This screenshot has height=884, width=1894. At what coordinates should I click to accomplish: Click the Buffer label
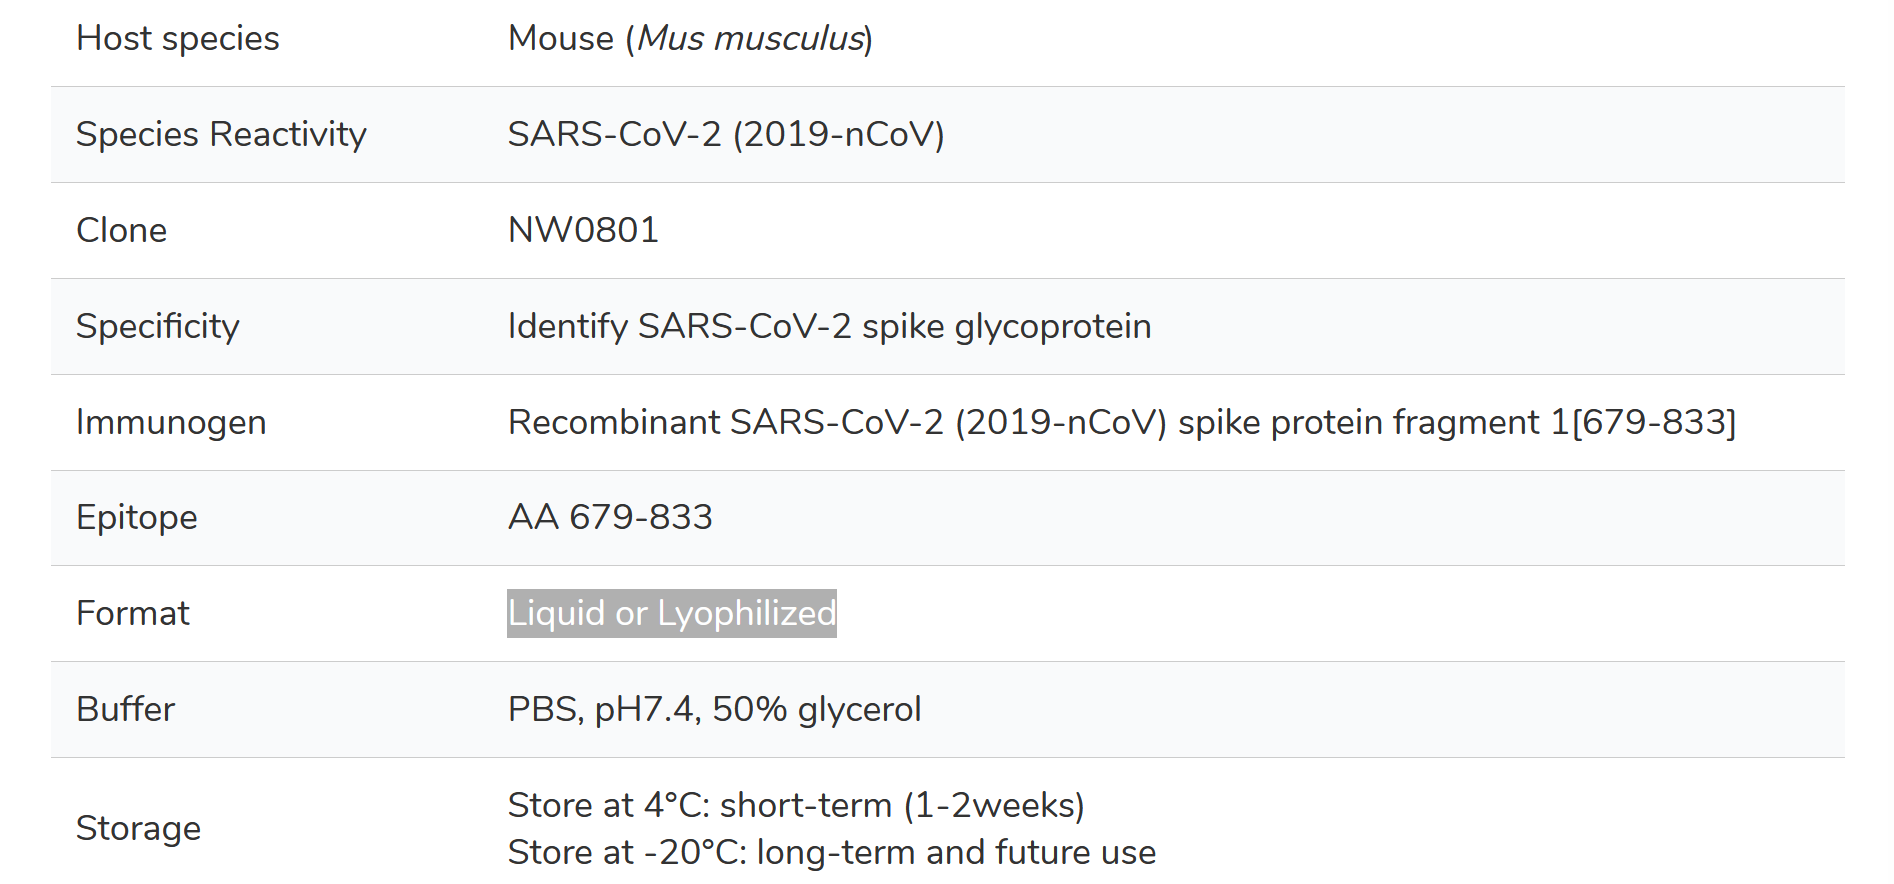coord(126,709)
